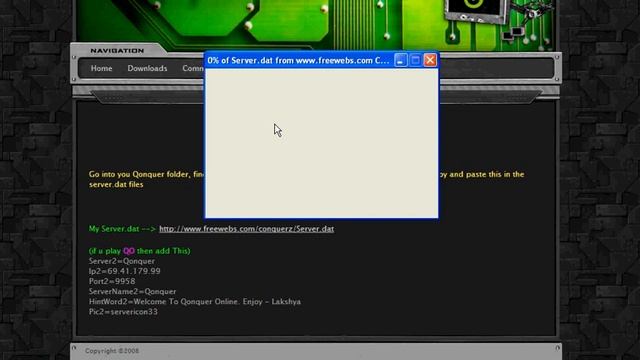Select the HintWord2 welcome message line
Viewport: 640px width, 360px height.
point(195,302)
